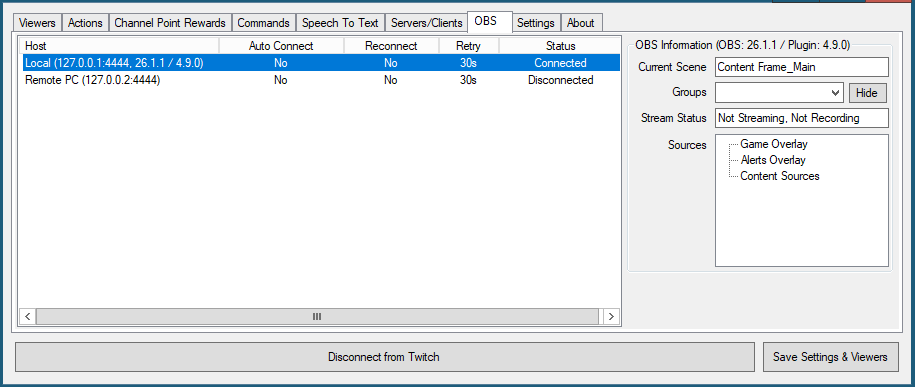Select Alerts Overlay in the Sources tree
This screenshot has height=387, width=915.
[x=773, y=160]
